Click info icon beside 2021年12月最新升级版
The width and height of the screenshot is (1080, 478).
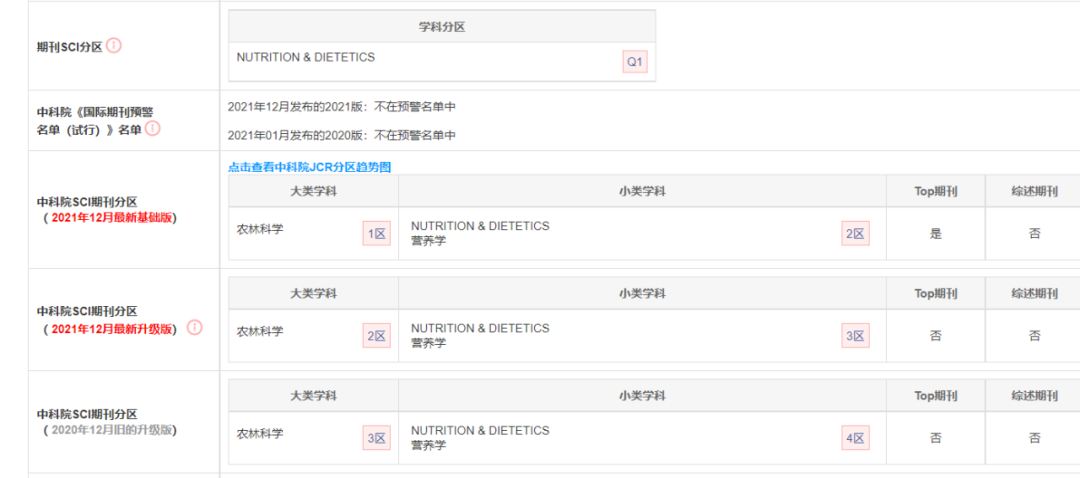(x=195, y=328)
